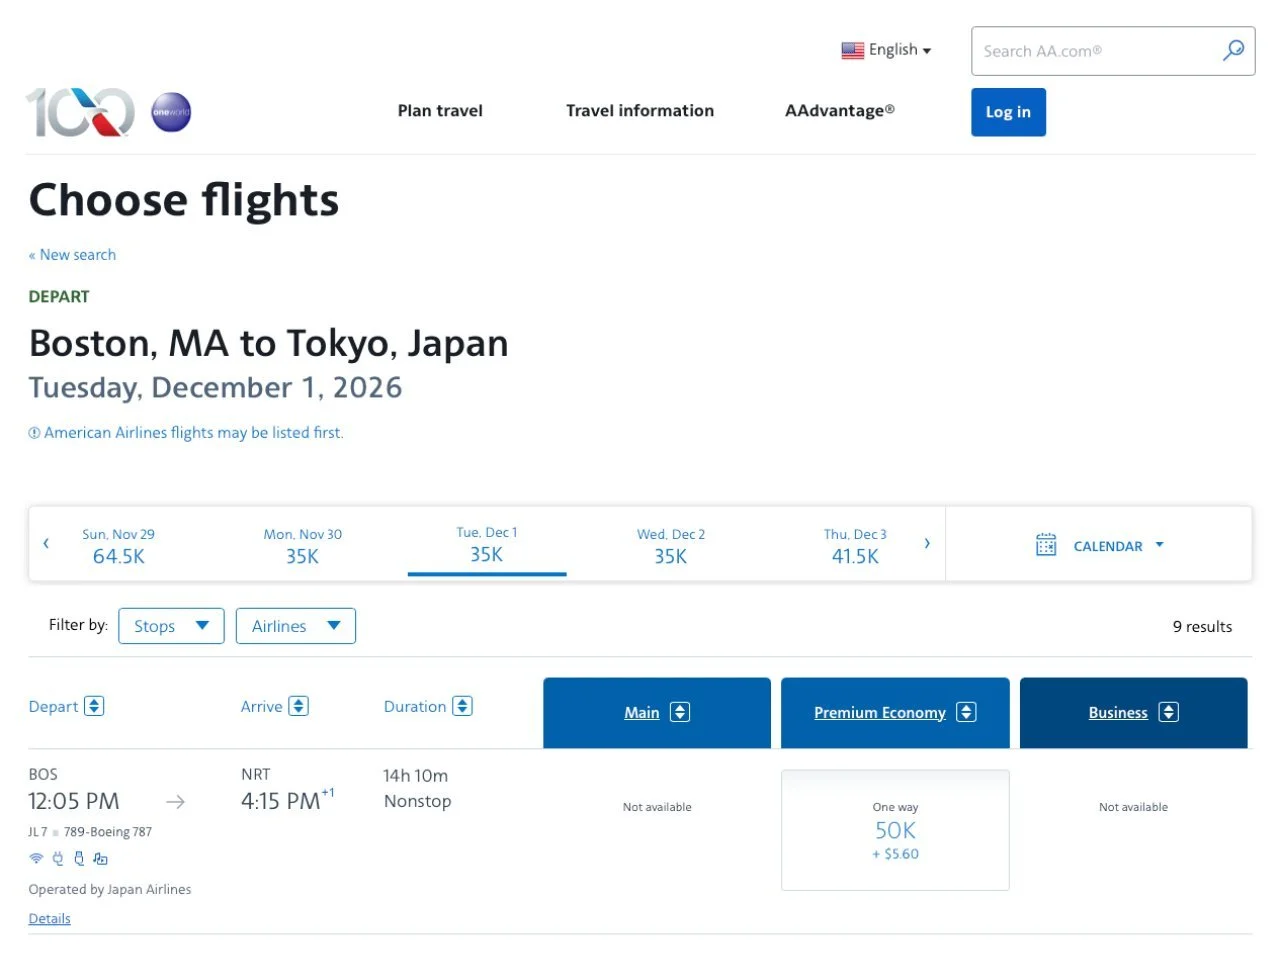Image resolution: width=1280 pixels, height=960 pixels.
Task: Click the 9 results count
Action: pos(1202,626)
